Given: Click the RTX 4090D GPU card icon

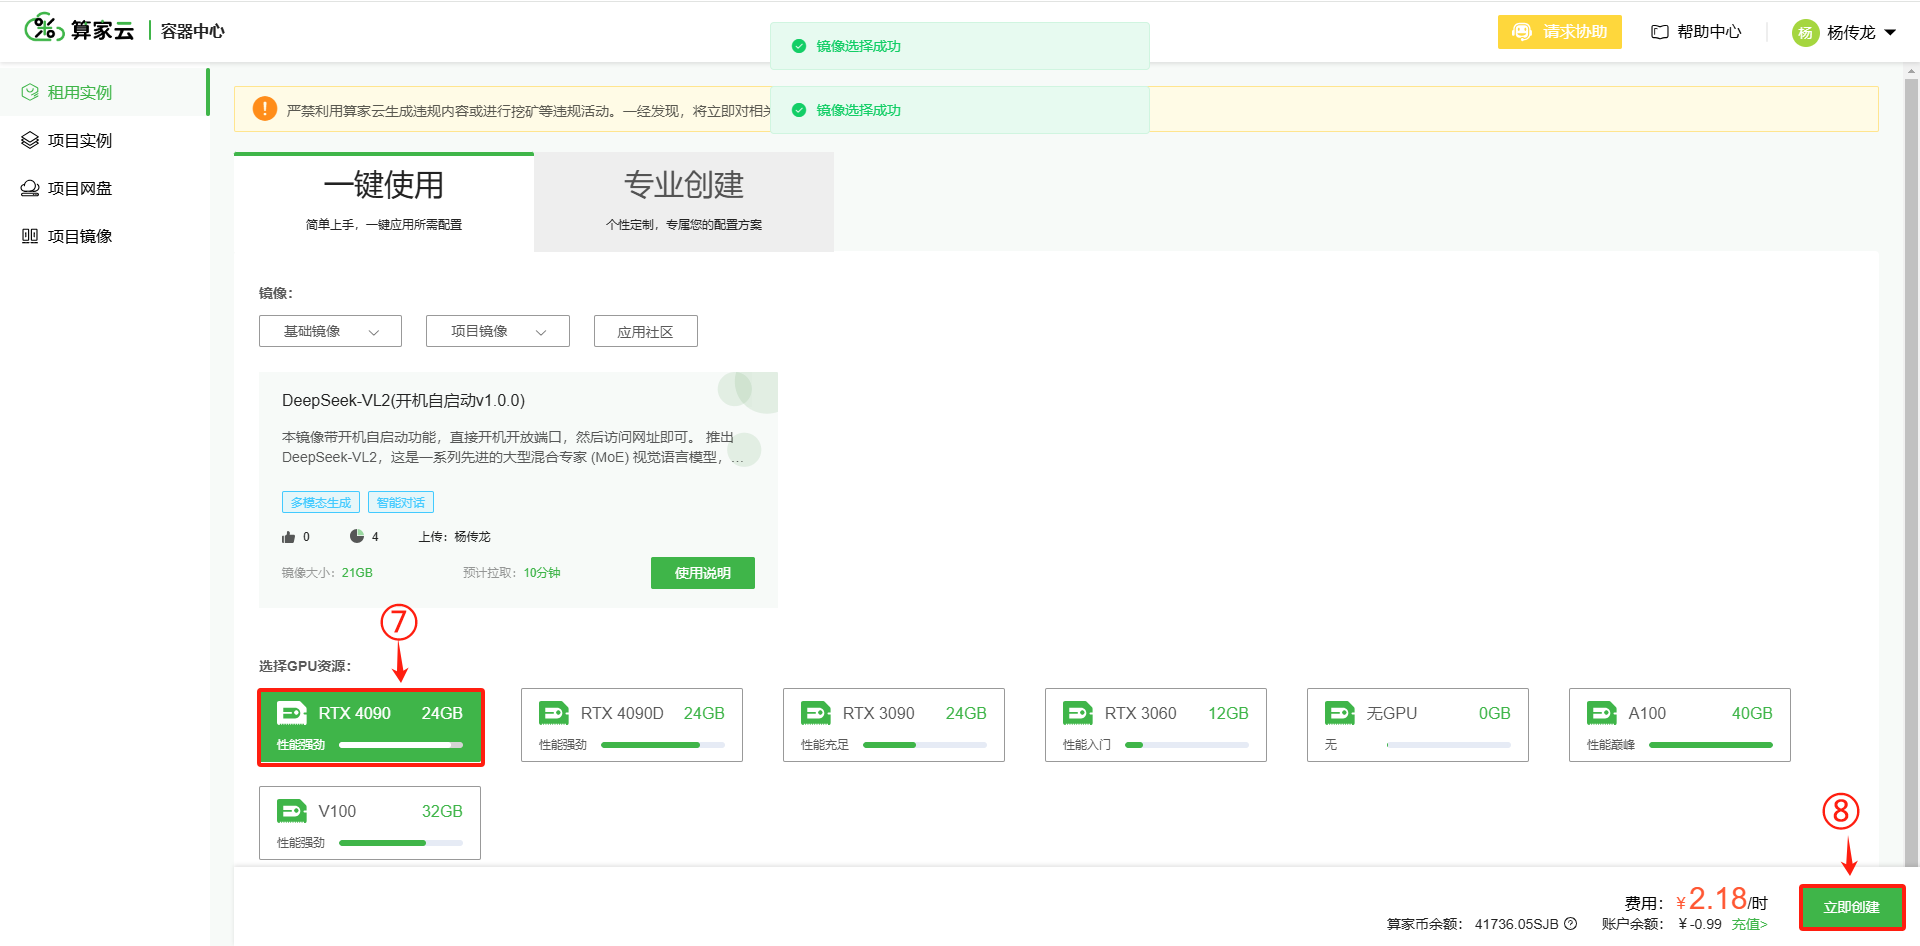Looking at the screenshot, I should pyautogui.click(x=554, y=713).
